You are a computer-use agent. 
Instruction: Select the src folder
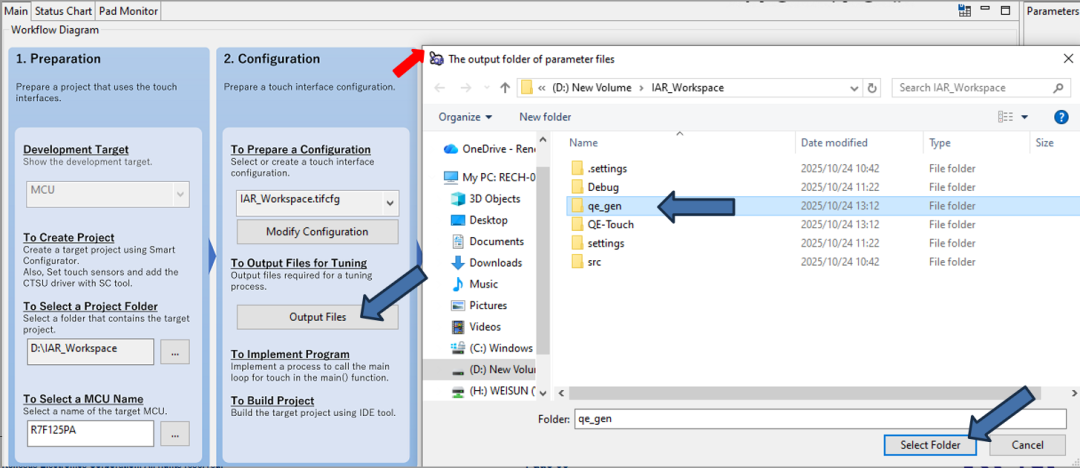click(x=588, y=262)
